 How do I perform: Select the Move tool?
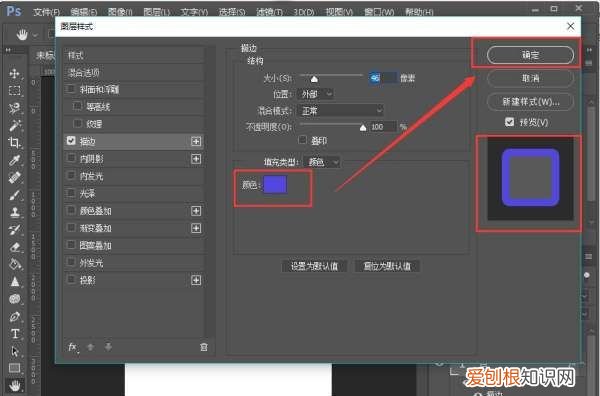tap(15, 73)
